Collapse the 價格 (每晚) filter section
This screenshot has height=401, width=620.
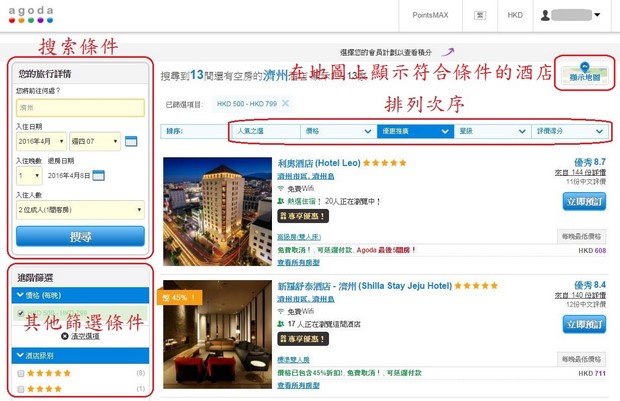(80, 295)
